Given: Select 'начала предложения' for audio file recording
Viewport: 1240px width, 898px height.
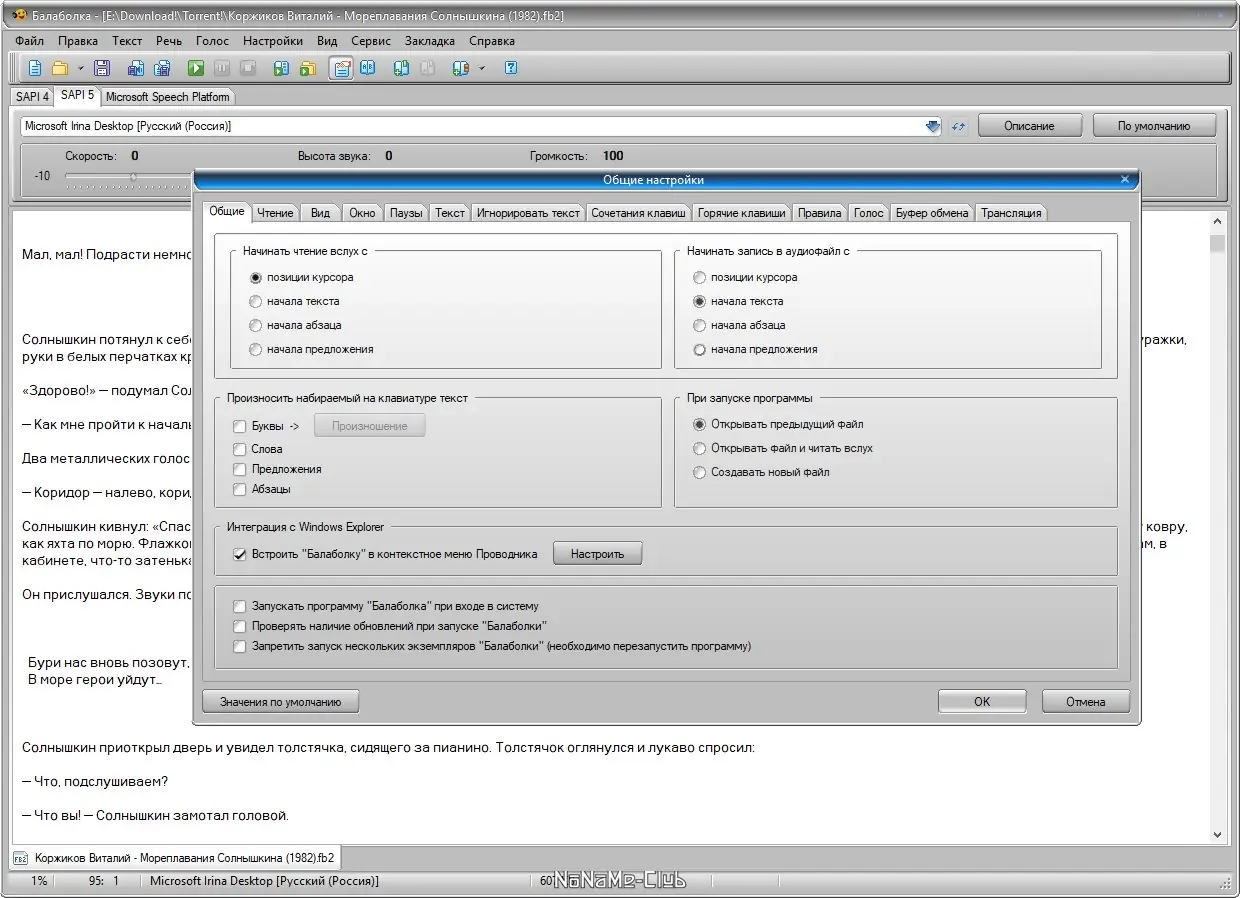Looking at the screenshot, I should pos(700,349).
